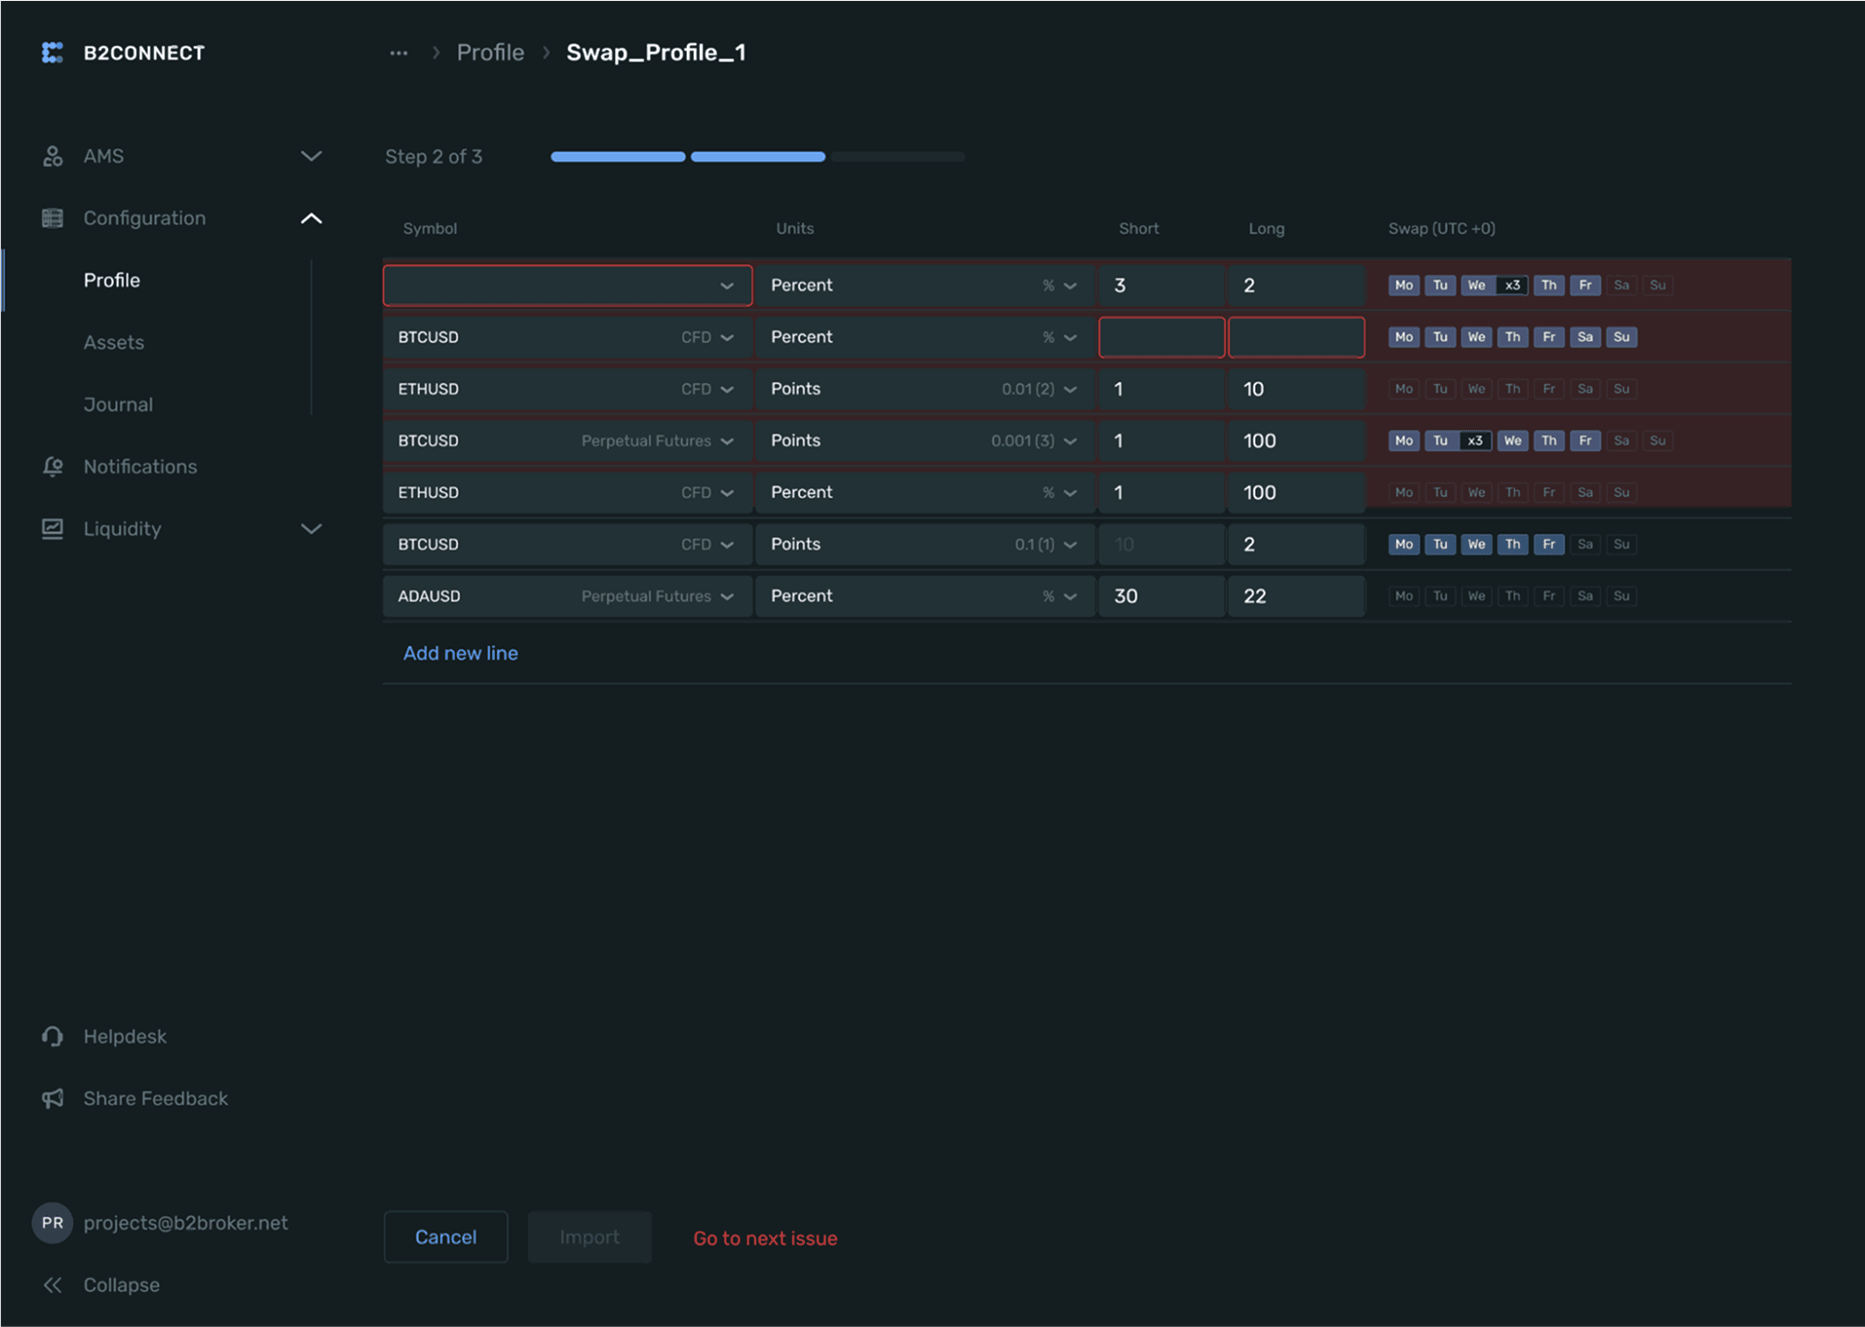Toggle Th for ADAUSD row
The image size is (1865, 1327).
coord(1512,596)
